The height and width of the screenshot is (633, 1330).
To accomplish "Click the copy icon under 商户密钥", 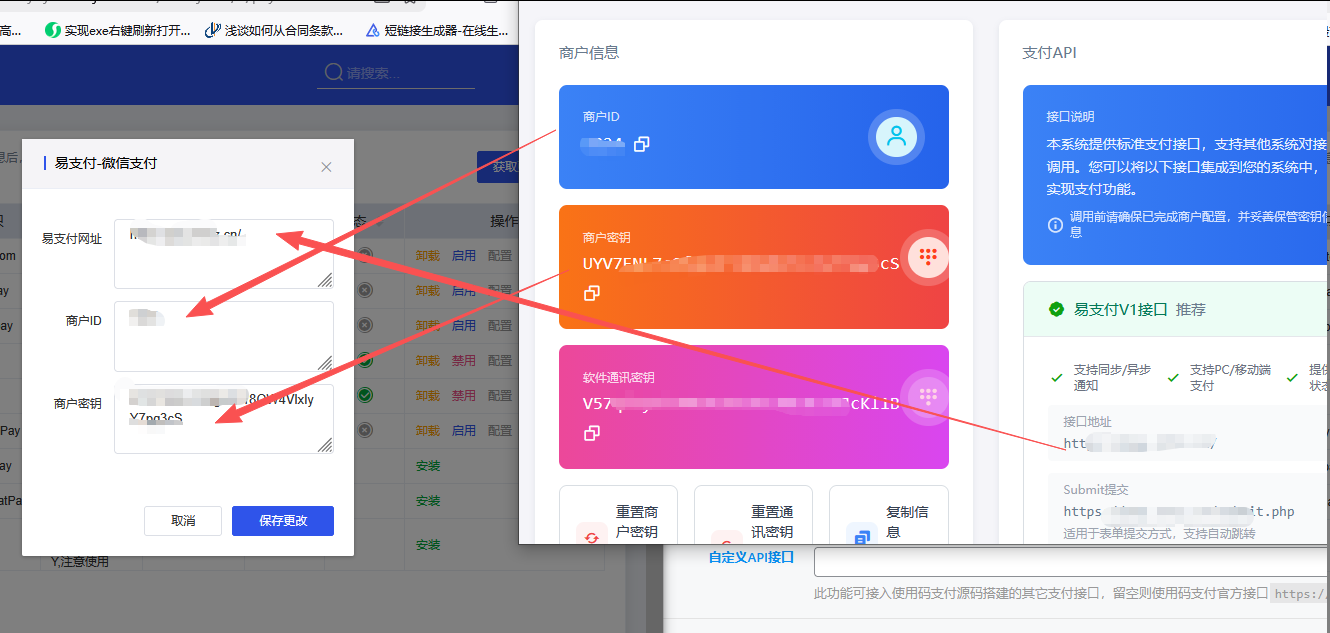I will coord(593,294).
